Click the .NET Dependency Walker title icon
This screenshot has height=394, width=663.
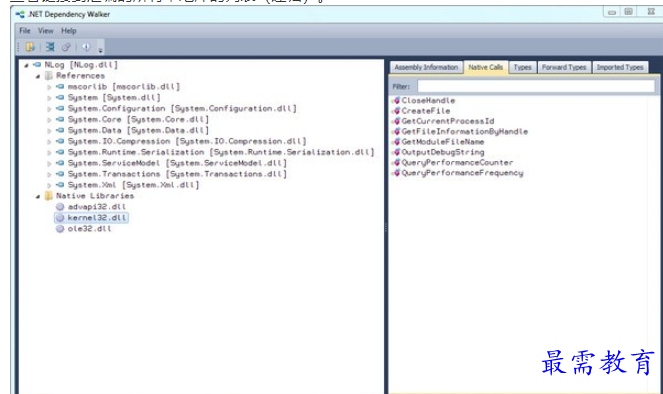(20, 14)
